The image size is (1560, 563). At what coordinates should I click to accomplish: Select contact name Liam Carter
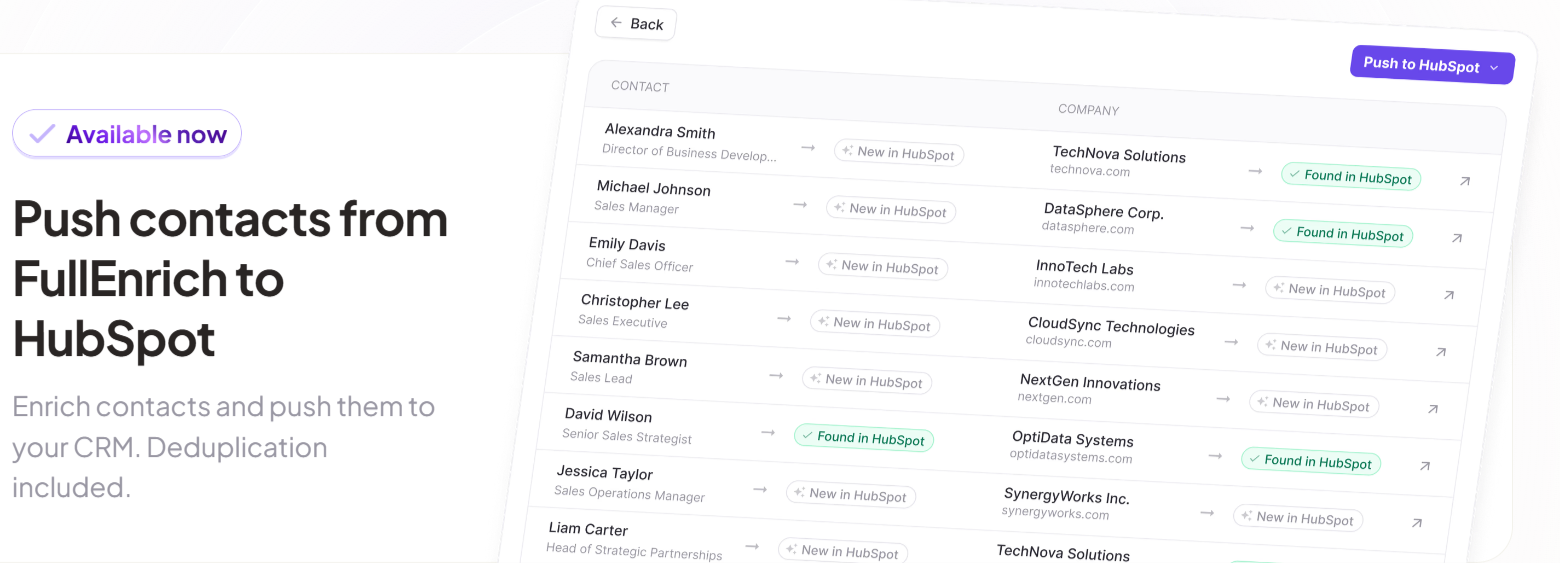pos(588,529)
